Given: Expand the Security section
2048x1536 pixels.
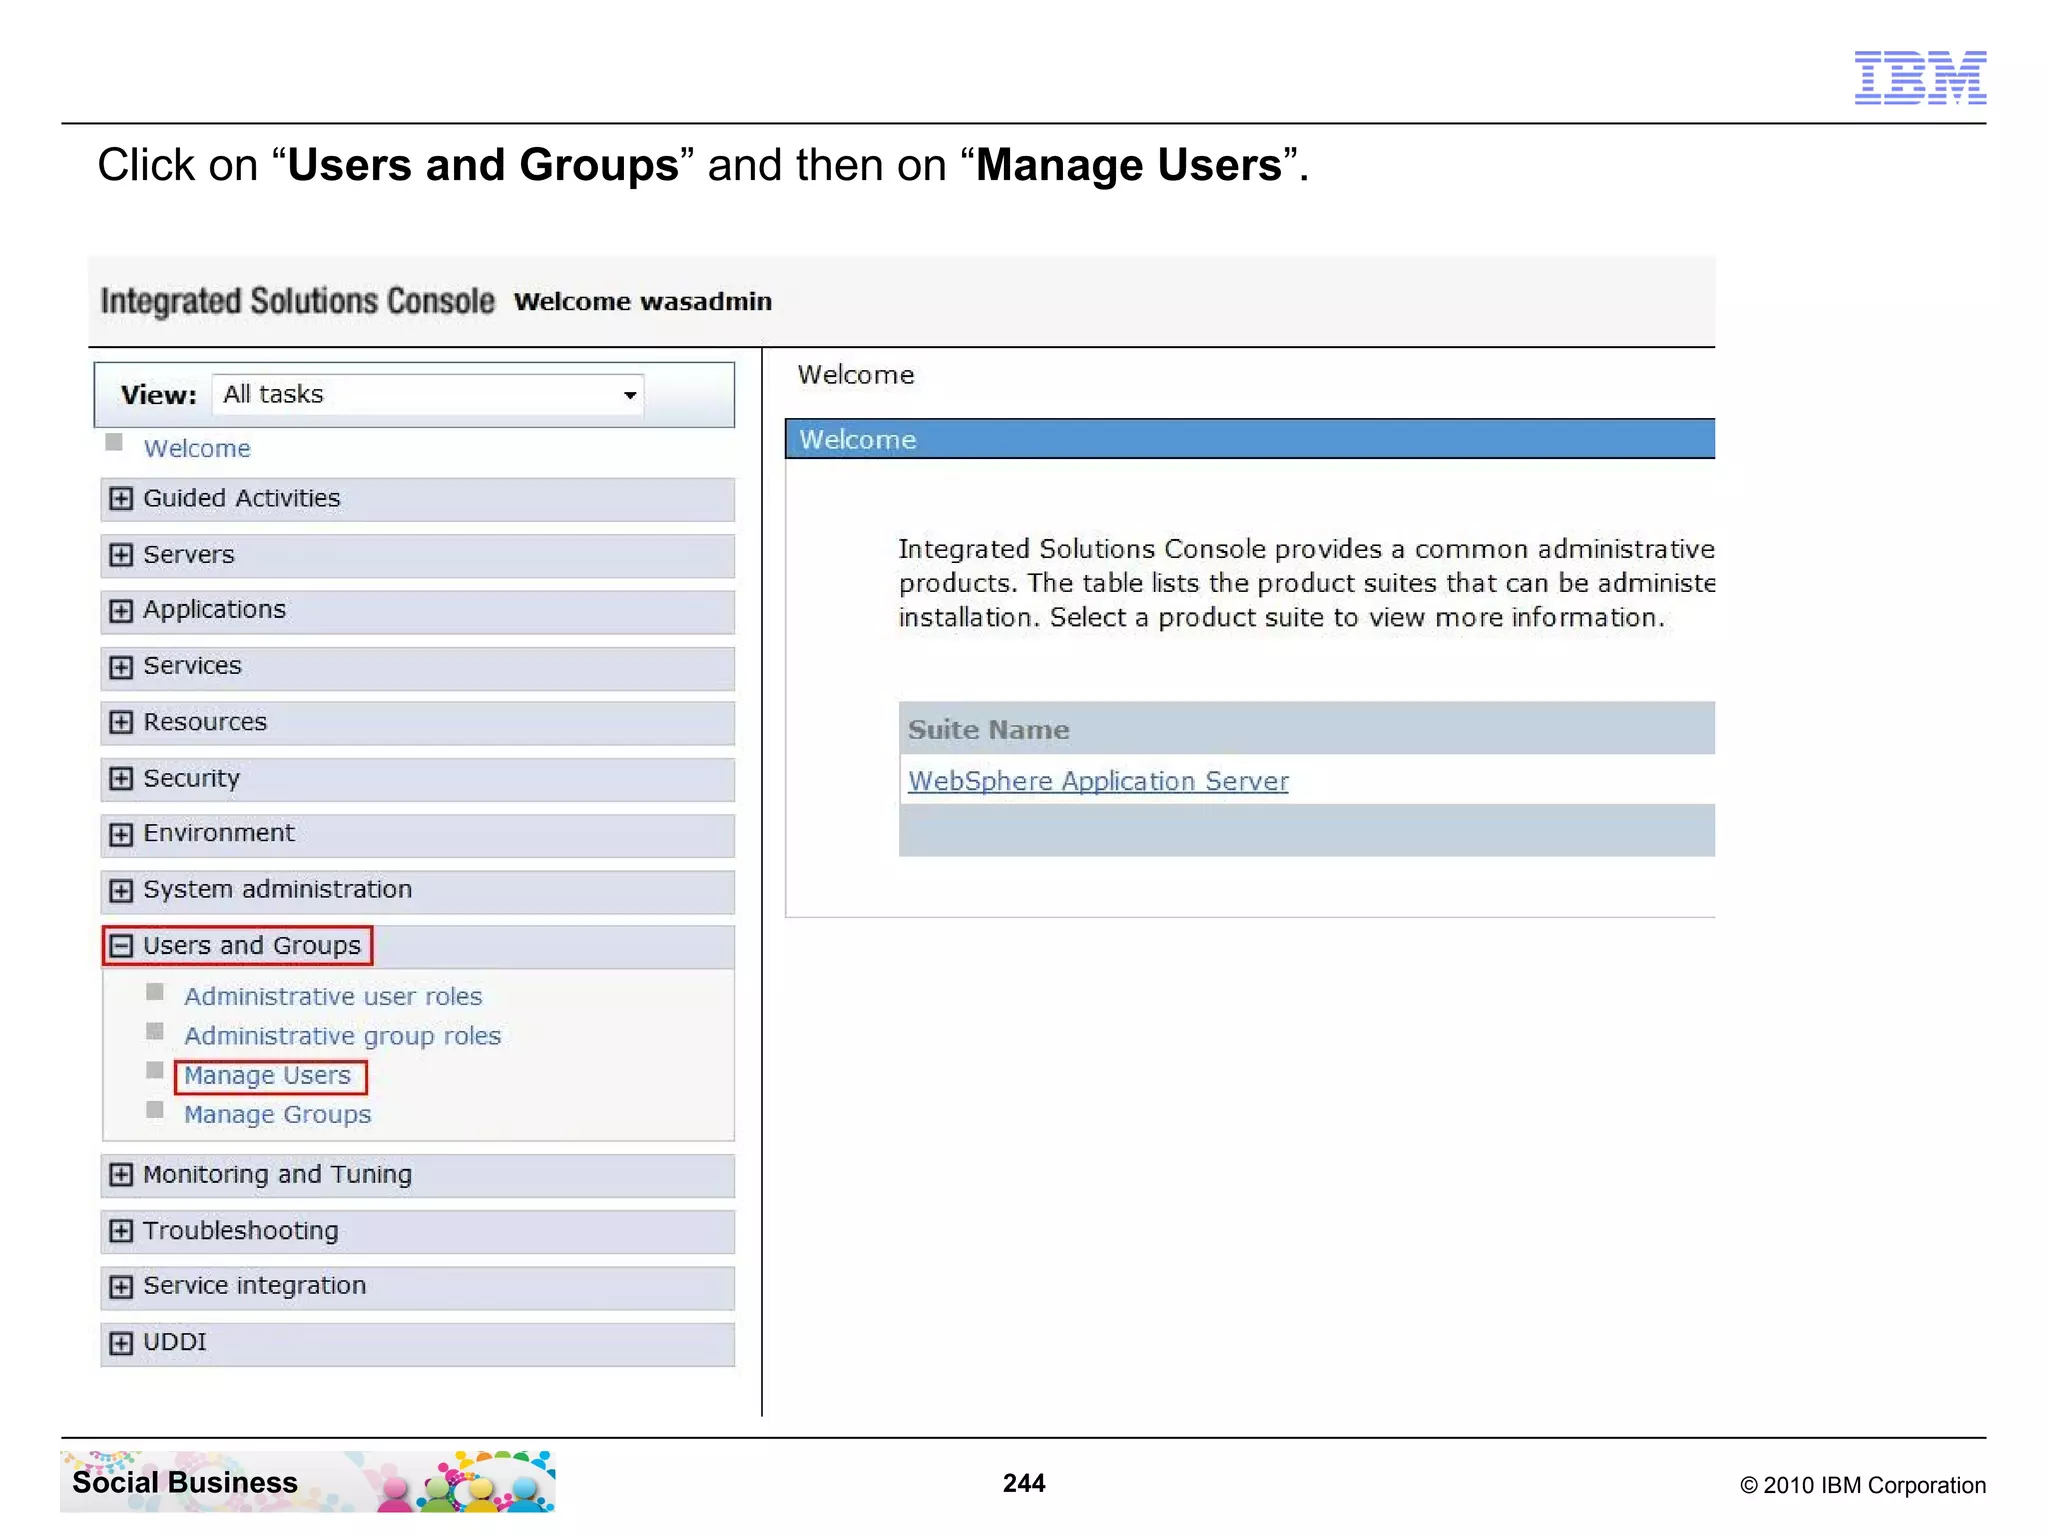Looking at the screenshot, I should coord(121,778).
